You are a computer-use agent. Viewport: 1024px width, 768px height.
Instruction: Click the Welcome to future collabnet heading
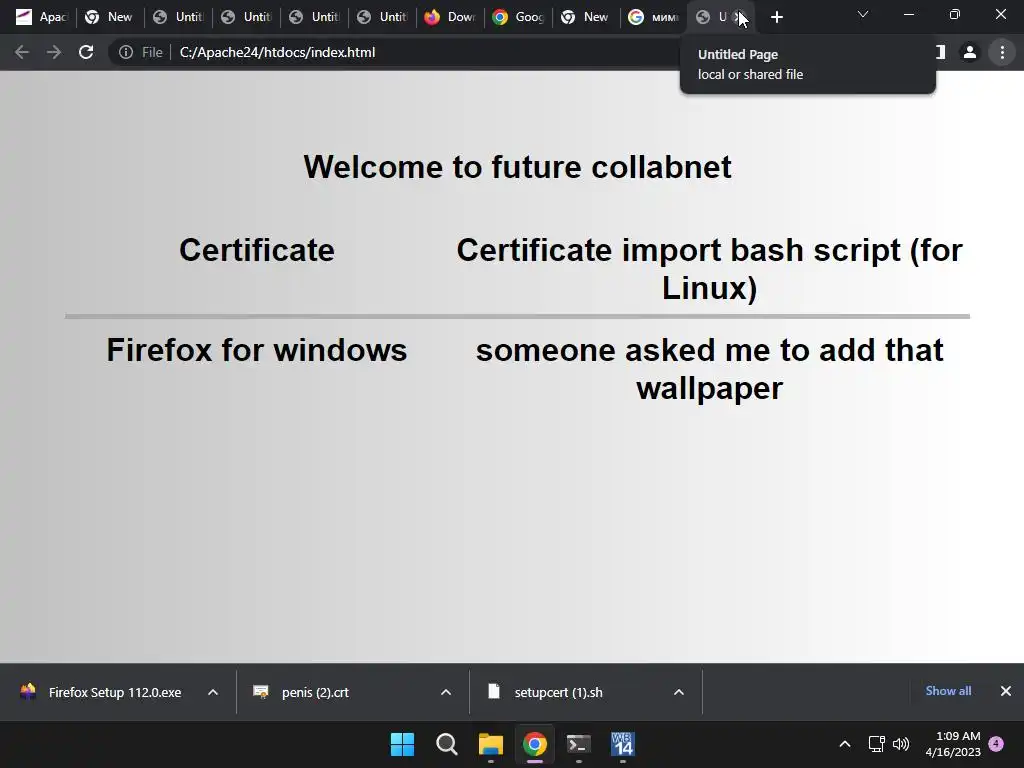[517, 167]
